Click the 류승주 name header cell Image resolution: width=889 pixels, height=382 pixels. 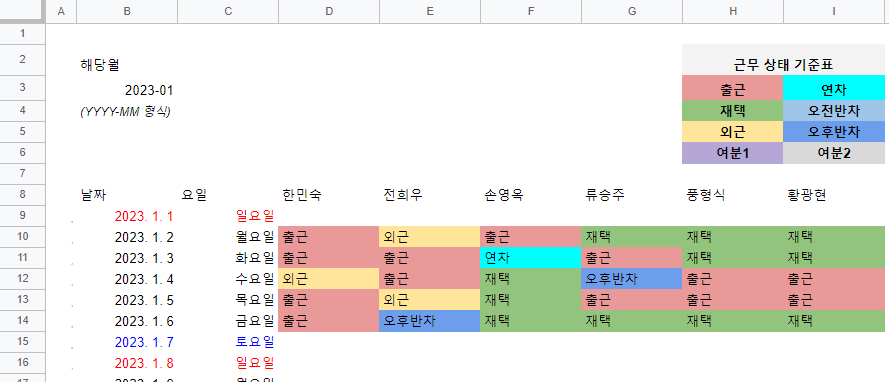coord(632,195)
